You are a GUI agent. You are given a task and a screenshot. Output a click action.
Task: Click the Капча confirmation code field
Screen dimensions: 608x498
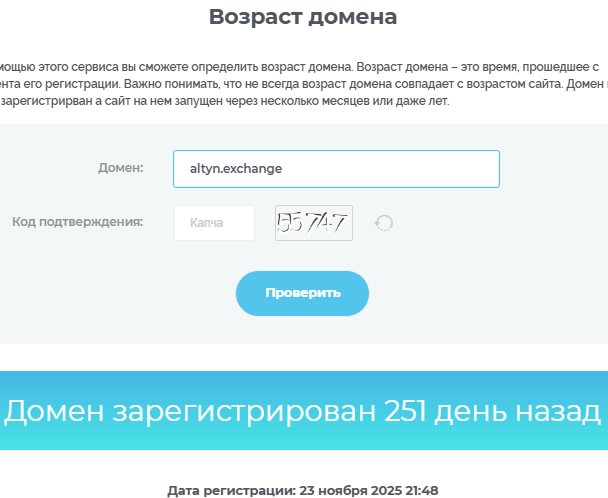214,223
